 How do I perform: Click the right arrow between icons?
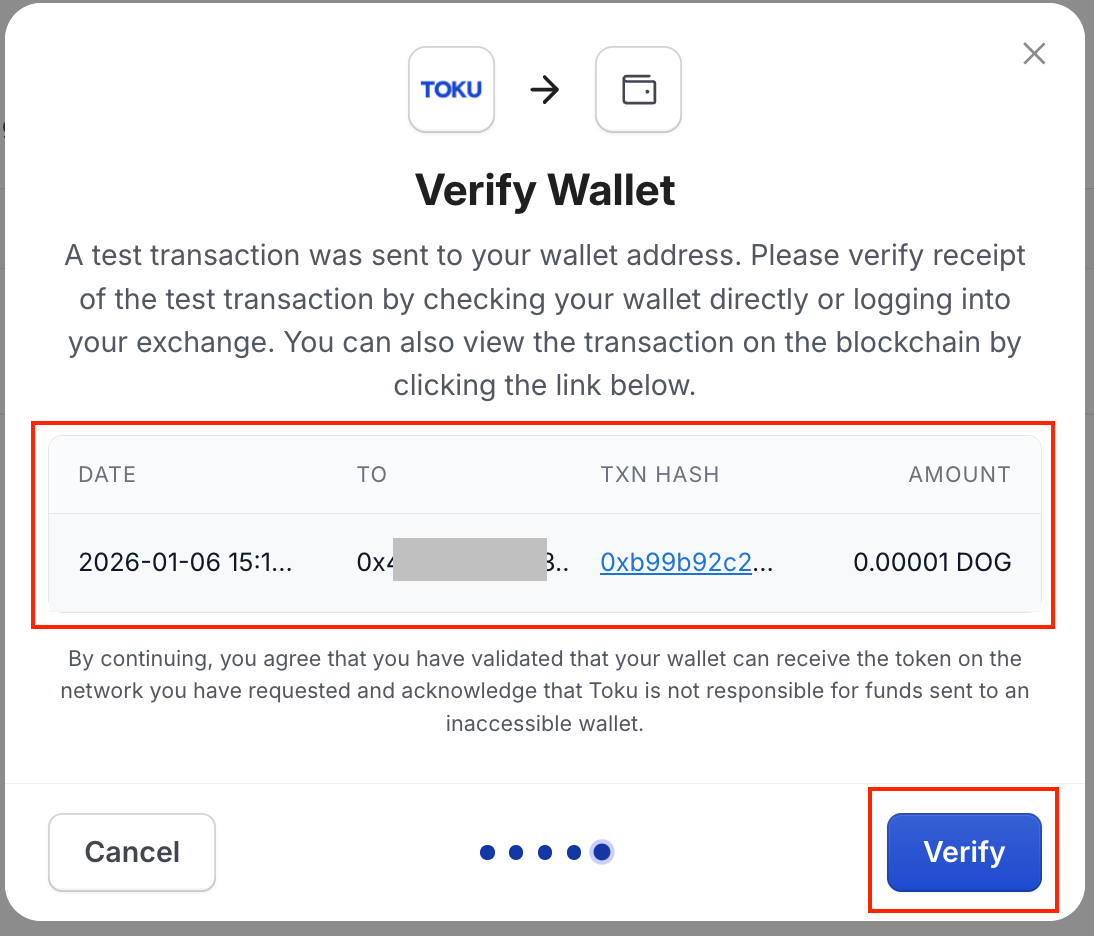[x=545, y=90]
